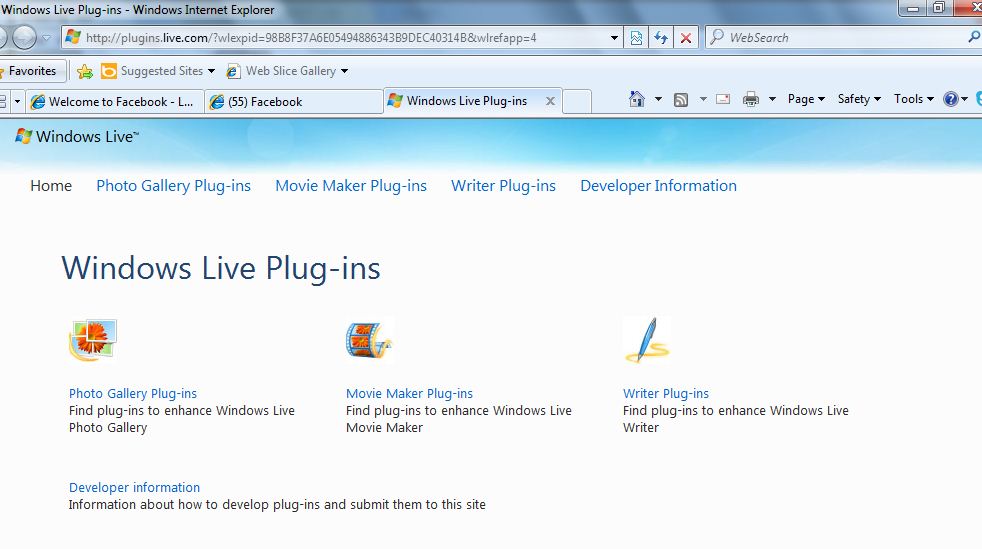Restore down the browser window
This screenshot has width=982, height=549.
(x=938, y=8)
